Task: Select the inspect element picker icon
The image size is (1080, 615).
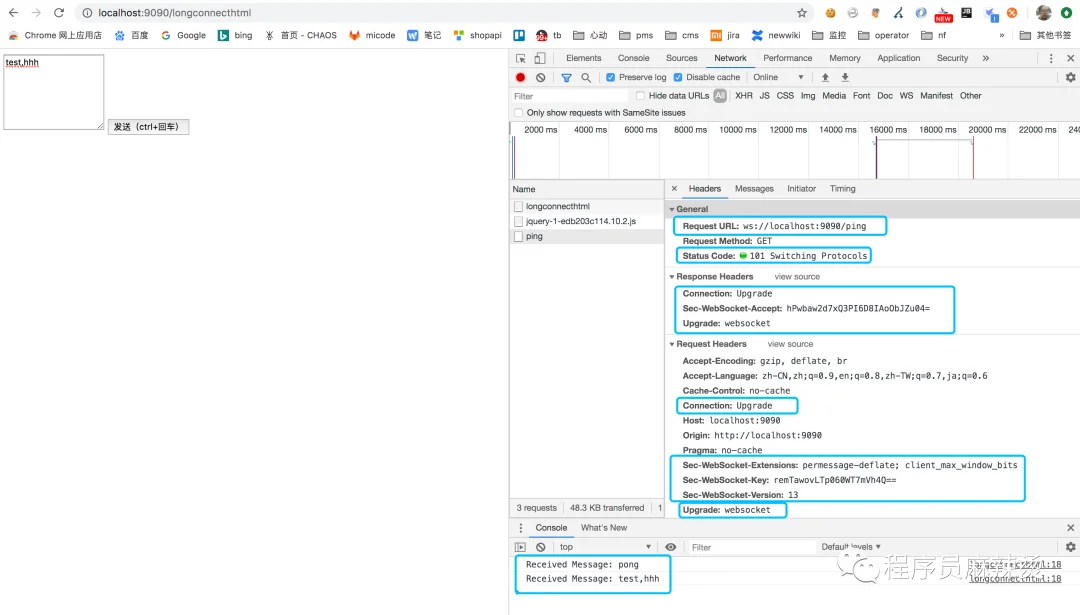Action: (x=521, y=59)
